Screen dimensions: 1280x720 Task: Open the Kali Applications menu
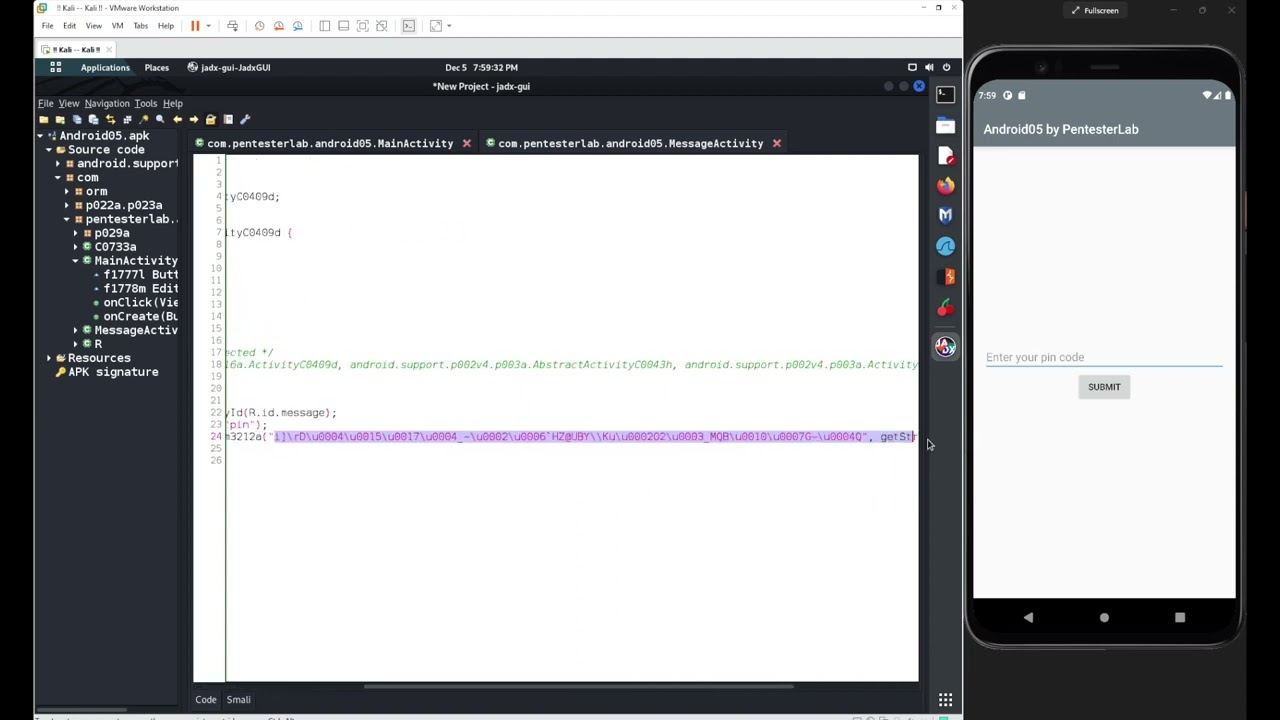coord(105,67)
